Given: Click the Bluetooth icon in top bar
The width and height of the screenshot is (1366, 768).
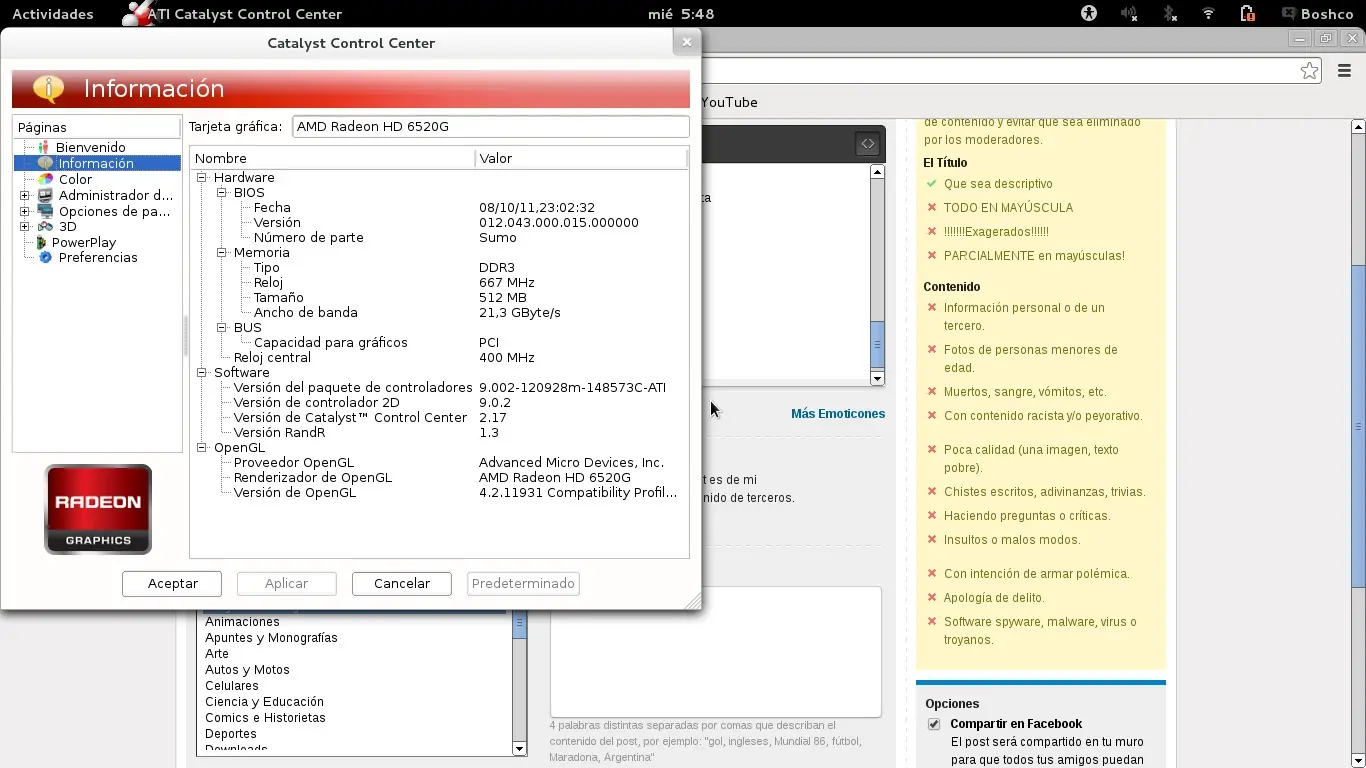Looking at the screenshot, I should (1169, 14).
